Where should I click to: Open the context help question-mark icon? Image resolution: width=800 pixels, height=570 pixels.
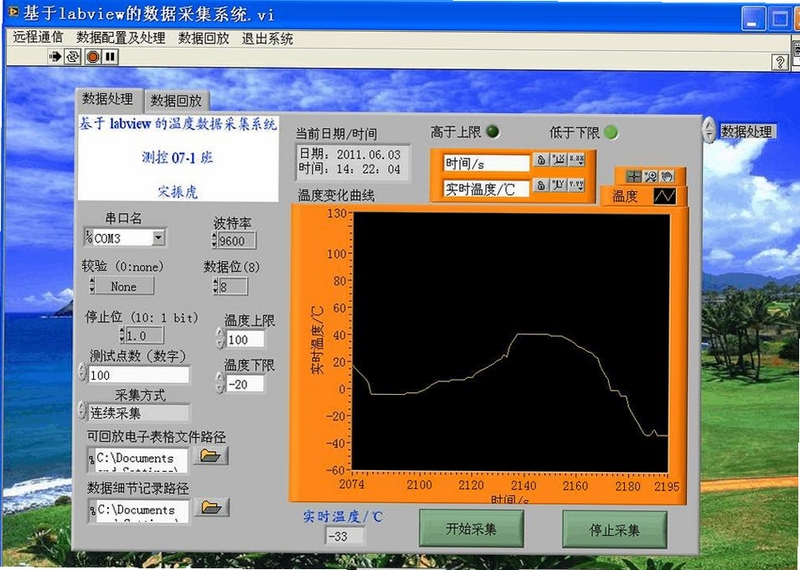(x=780, y=62)
